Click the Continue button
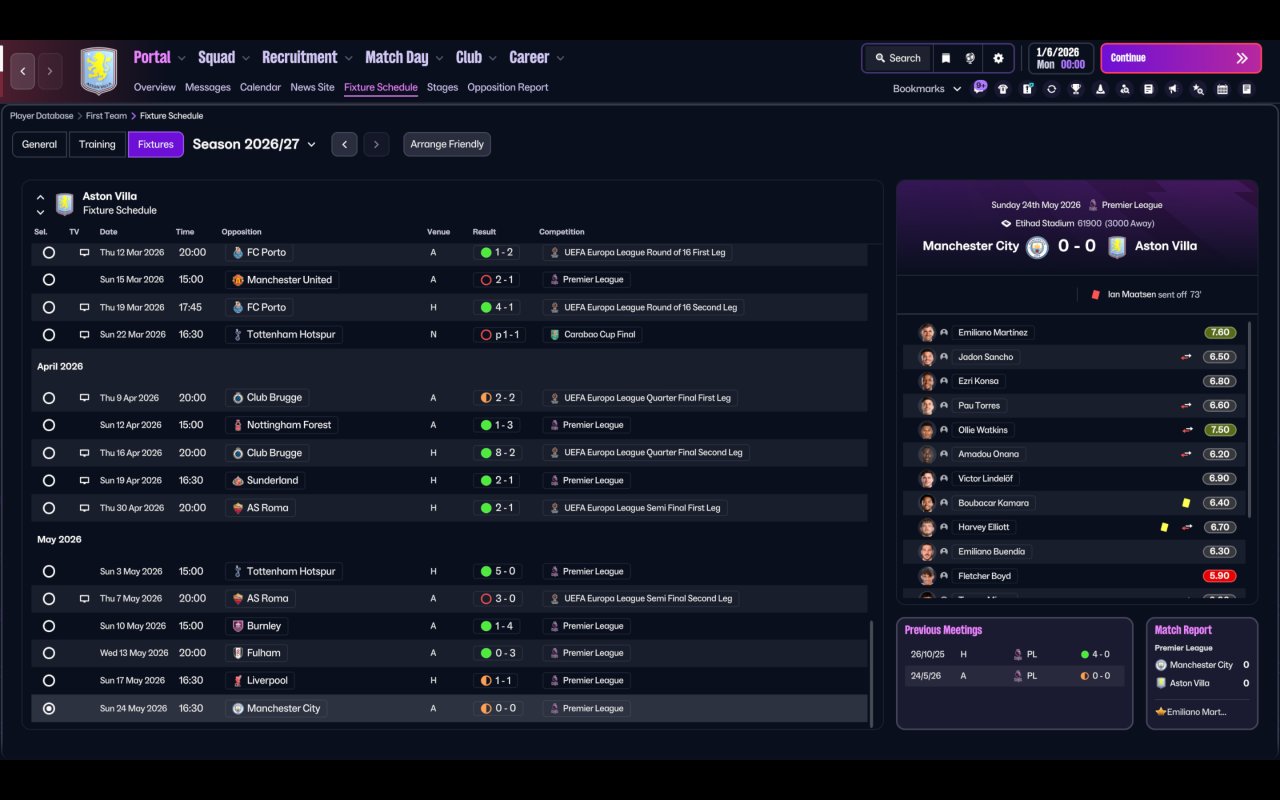This screenshot has height=800, width=1280. [1182, 58]
